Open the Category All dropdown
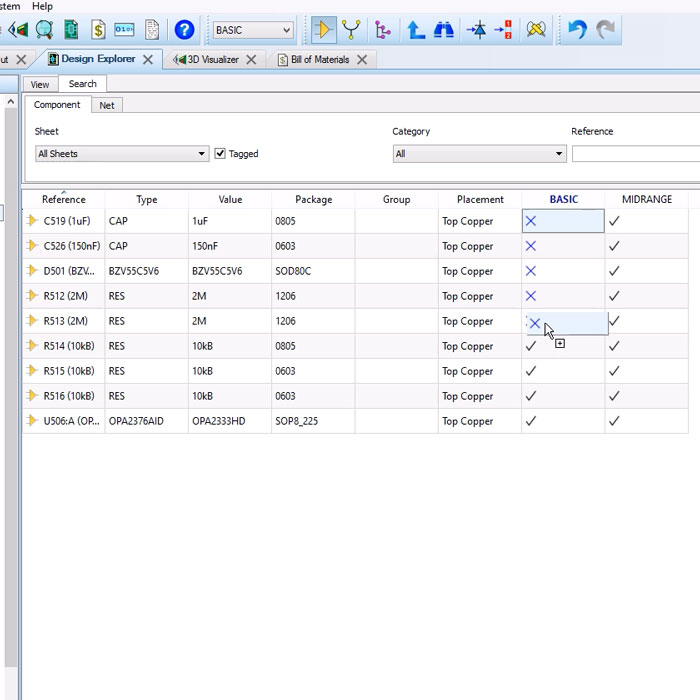This screenshot has height=700, width=700. [479, 154]
